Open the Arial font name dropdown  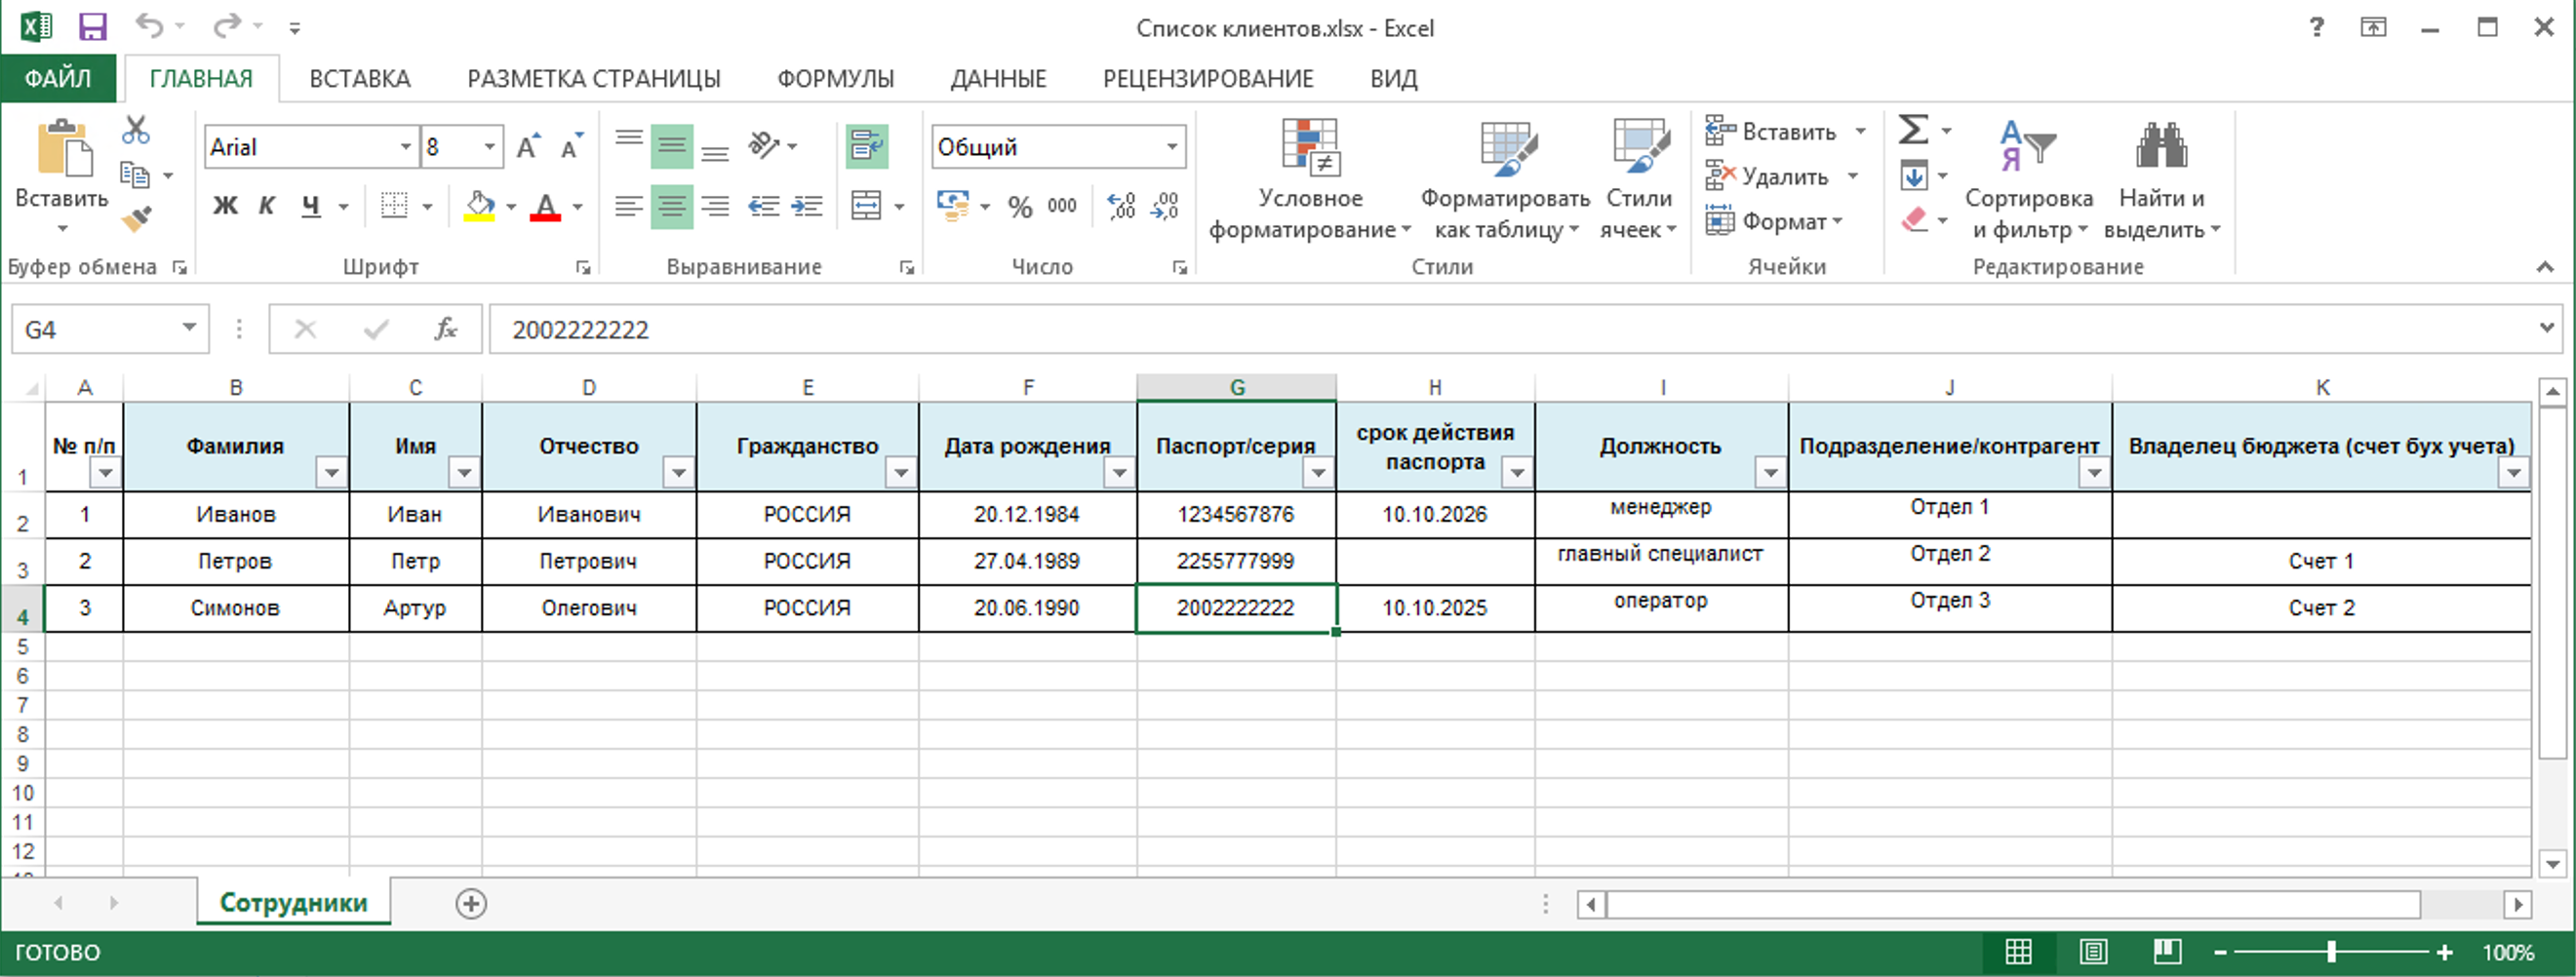coord(405,147)
